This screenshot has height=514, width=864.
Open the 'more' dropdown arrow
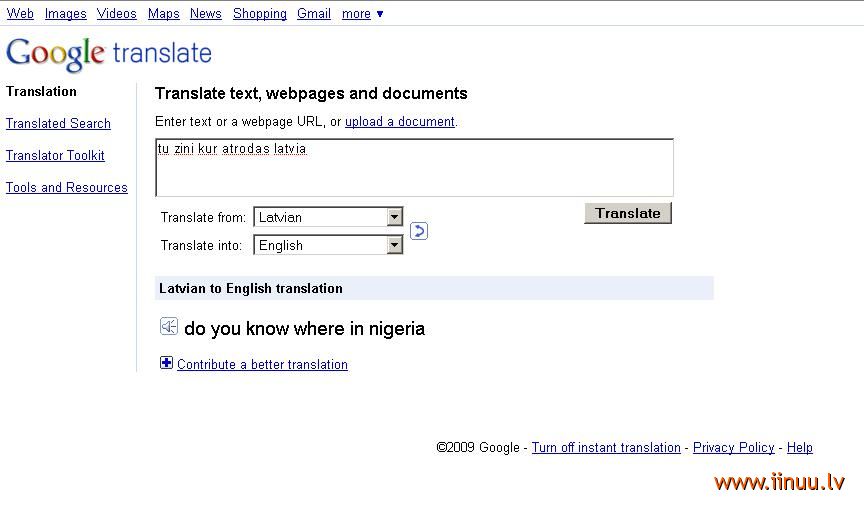tap(380, 14)
